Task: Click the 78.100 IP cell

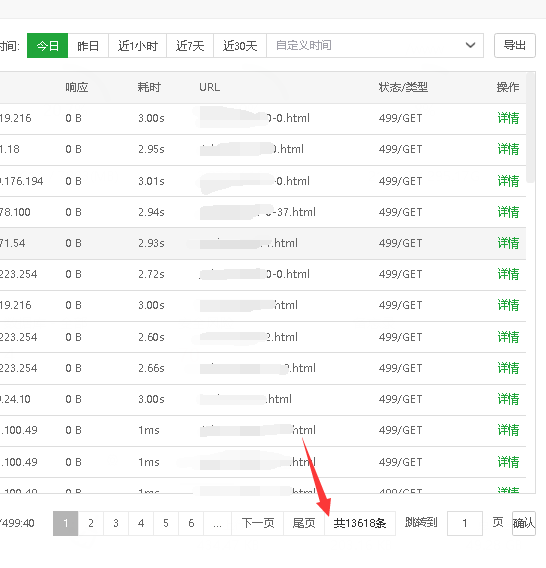Action: coord(15,212)
